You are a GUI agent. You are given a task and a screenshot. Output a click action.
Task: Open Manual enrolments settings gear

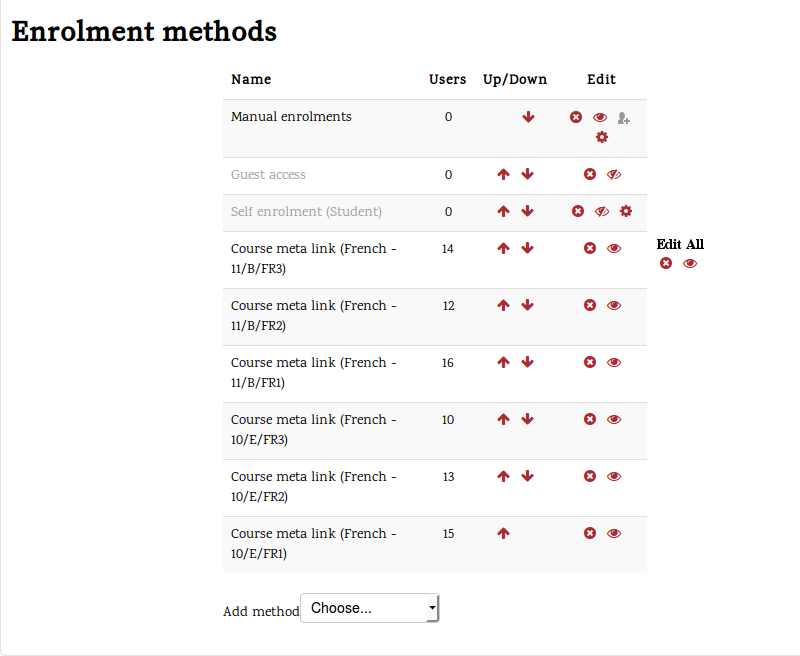602,137
